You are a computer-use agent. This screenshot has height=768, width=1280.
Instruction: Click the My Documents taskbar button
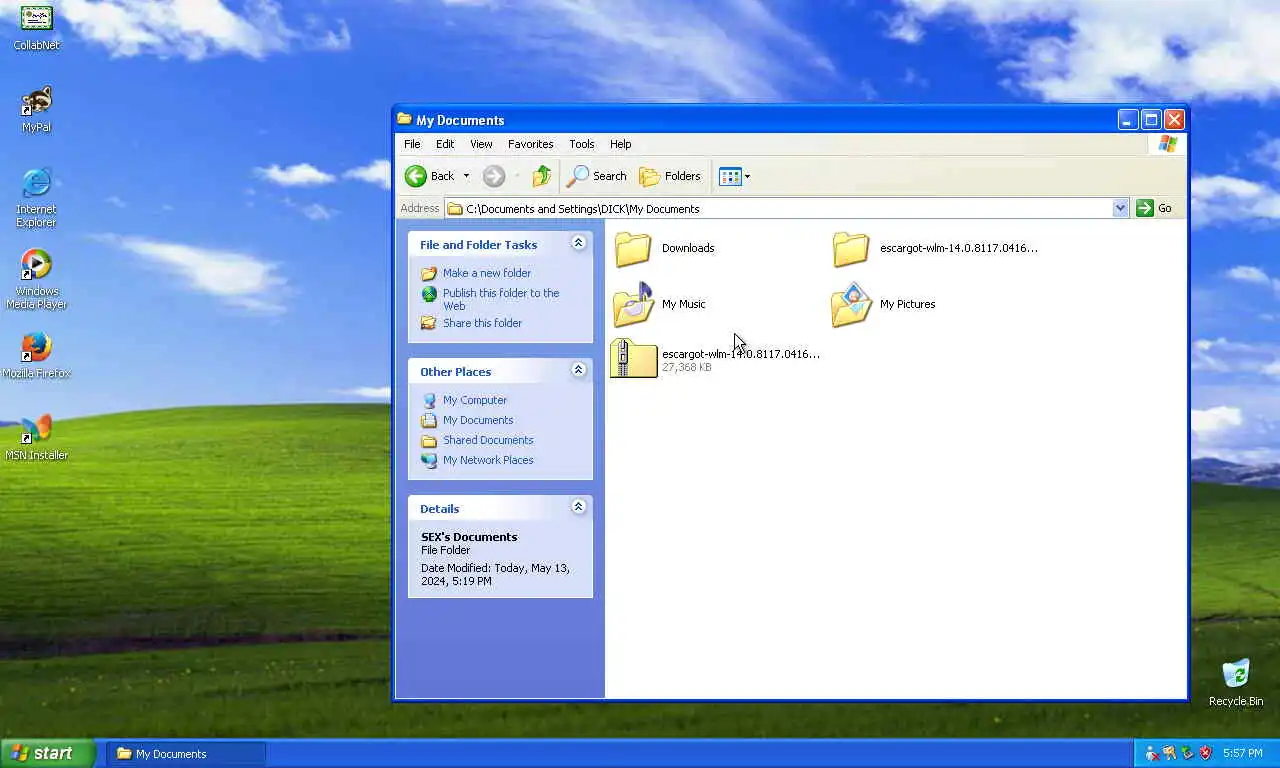coord(186,754)
